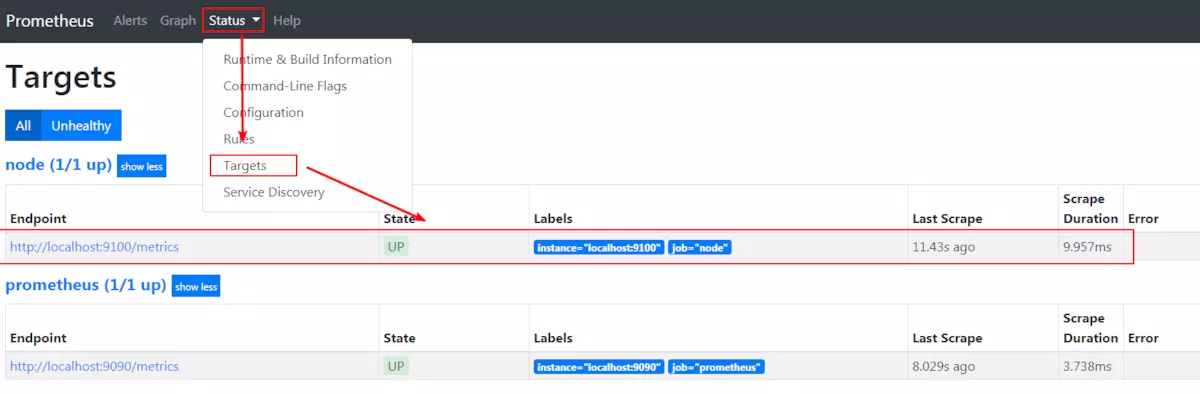Open Service Discovery menu entry
The width and height of the screenshot is (1200, 394).
point(274,192)
